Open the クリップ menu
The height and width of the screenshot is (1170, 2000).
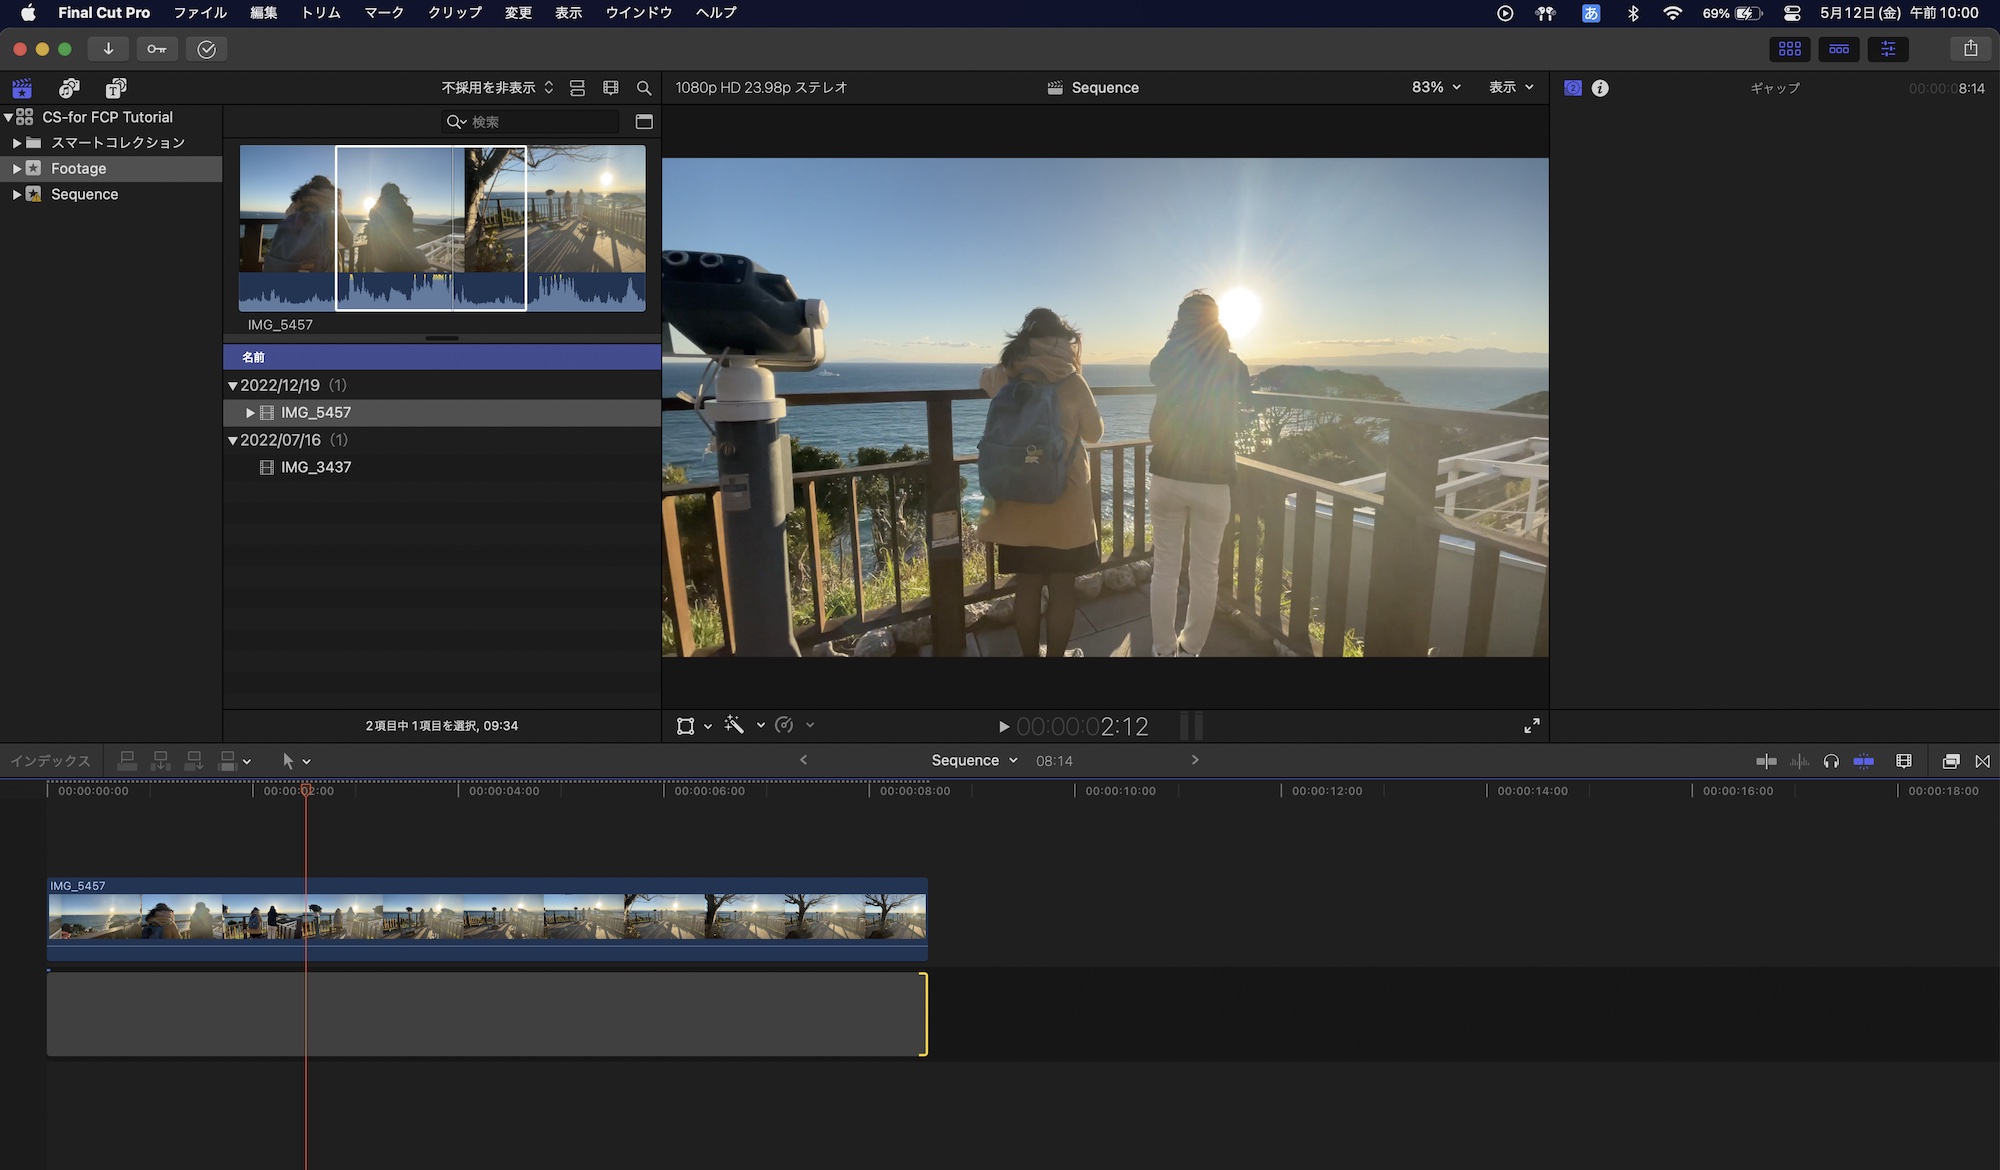pos(452,13)
